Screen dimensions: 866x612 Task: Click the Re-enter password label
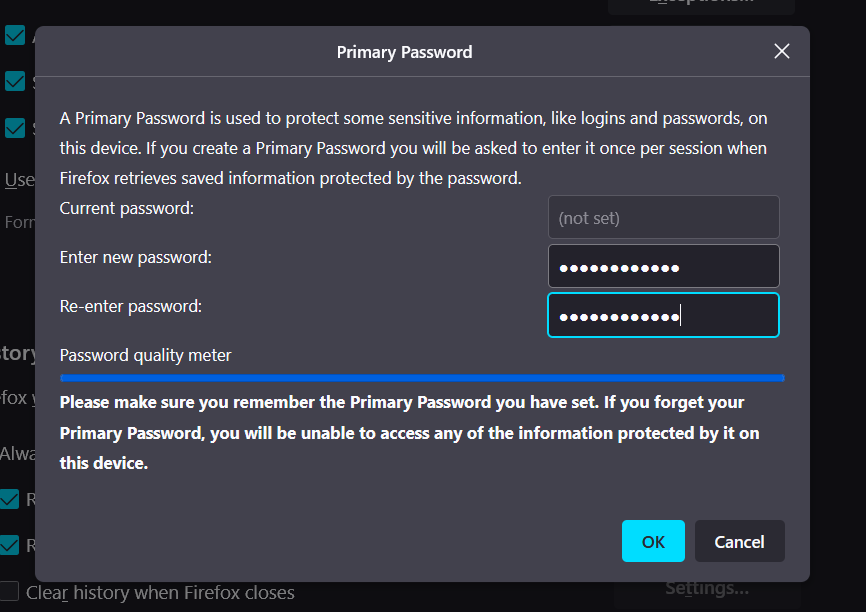click(131, 306)
